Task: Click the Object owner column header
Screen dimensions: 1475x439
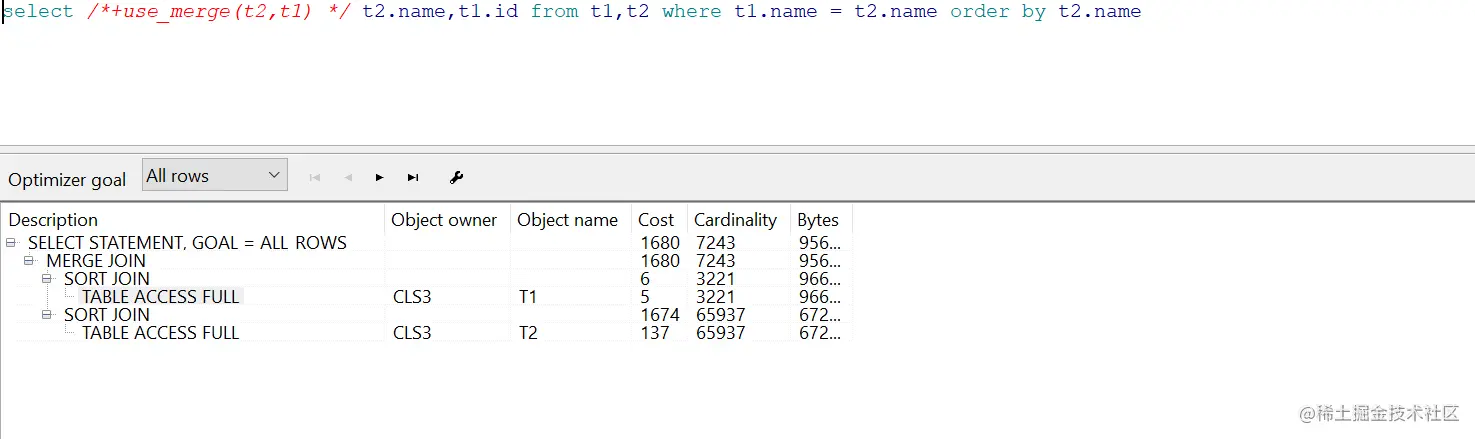Action: tap(445, 220)
